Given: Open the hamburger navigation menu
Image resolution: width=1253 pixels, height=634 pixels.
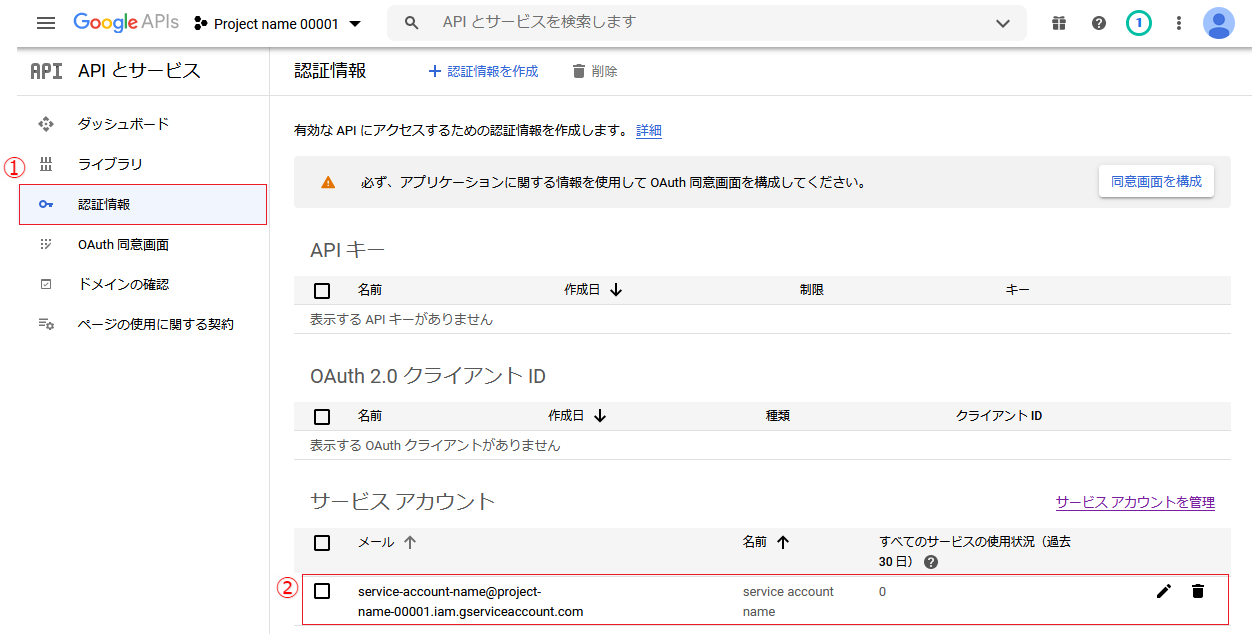Looking at the screenshot, I should 46,23.
